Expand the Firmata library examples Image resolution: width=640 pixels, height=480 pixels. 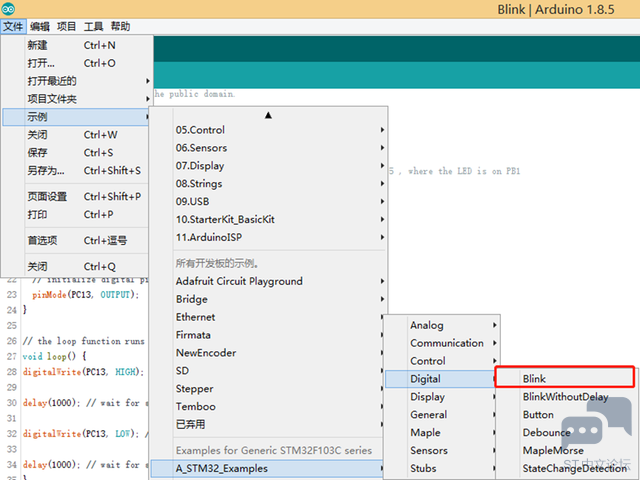click(x=267, y=336)
